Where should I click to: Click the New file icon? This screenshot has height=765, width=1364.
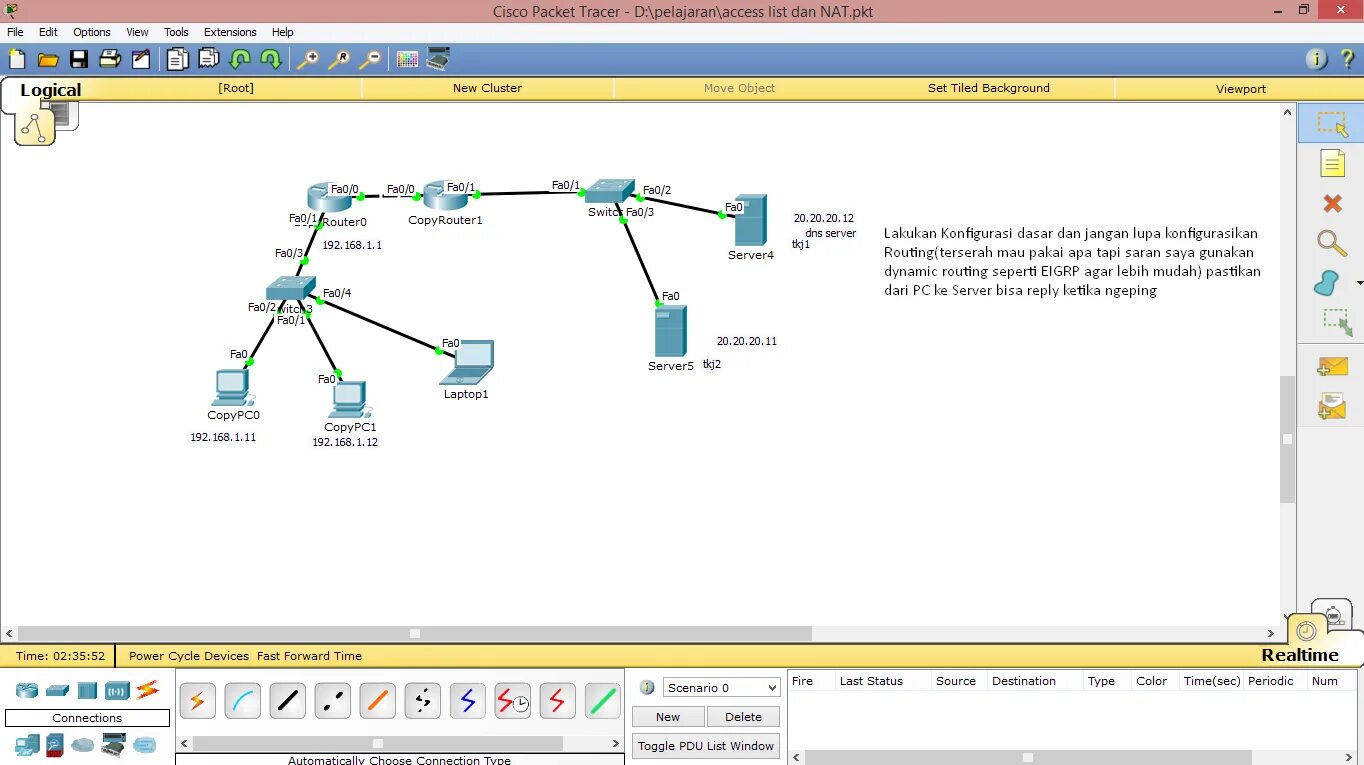click(17, 60)
